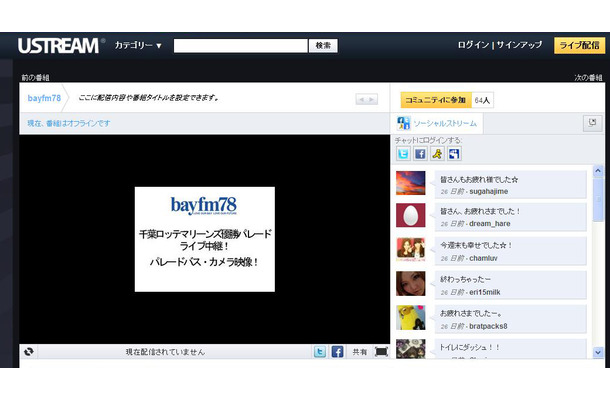Viewport: 610px width, 400px height.
Task: Open the bayfm78 channel link
Action: coord(44,98)
